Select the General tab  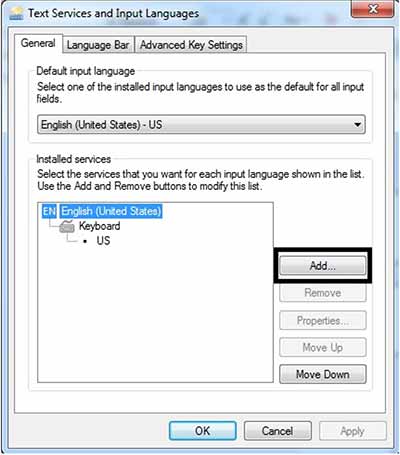pyautogui.click(x=38, y=43)
